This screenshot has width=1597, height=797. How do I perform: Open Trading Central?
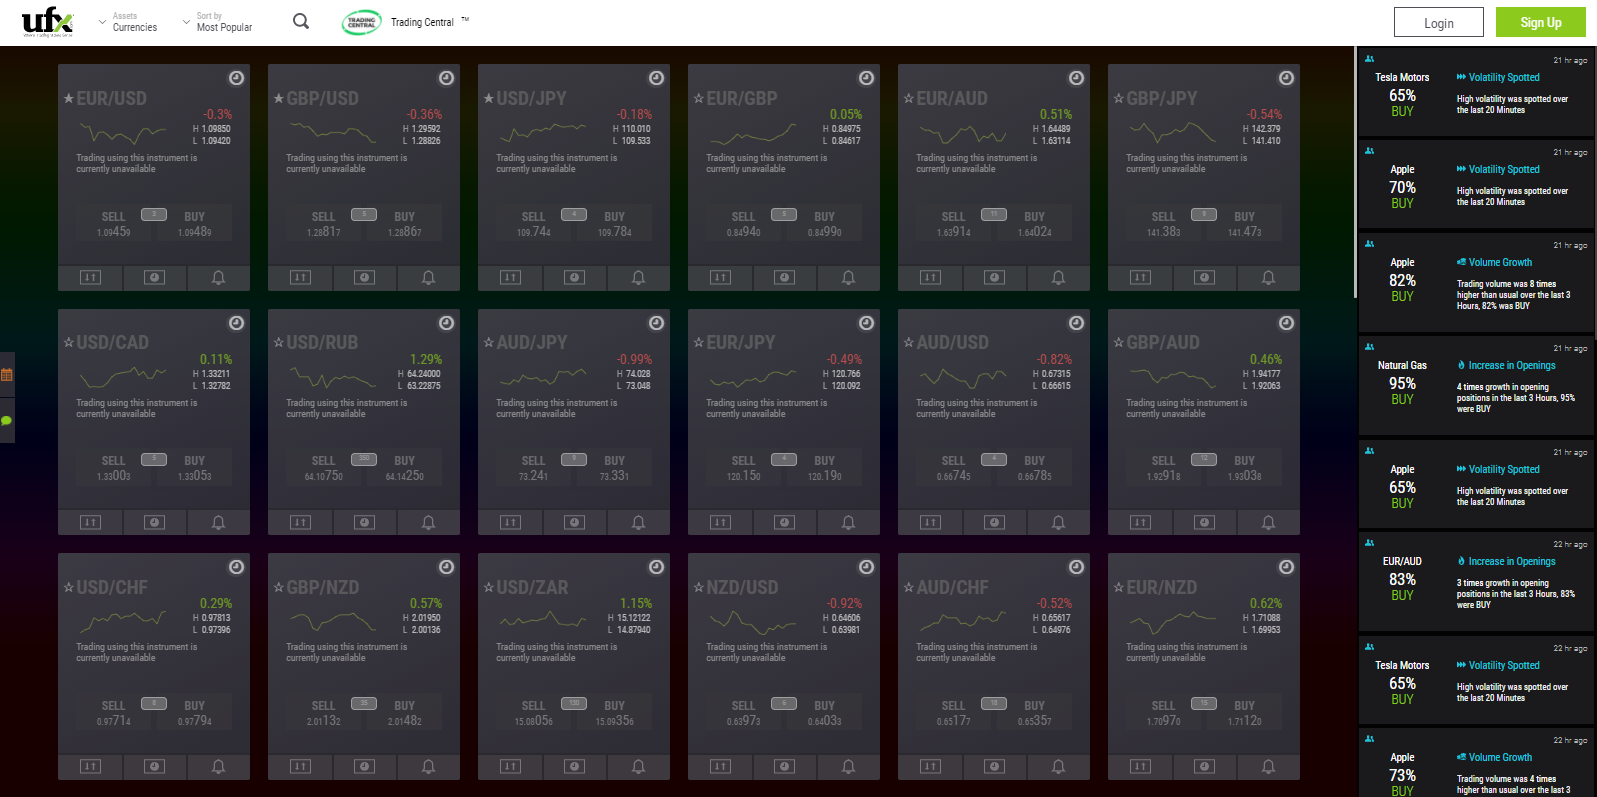coord(405,22)
